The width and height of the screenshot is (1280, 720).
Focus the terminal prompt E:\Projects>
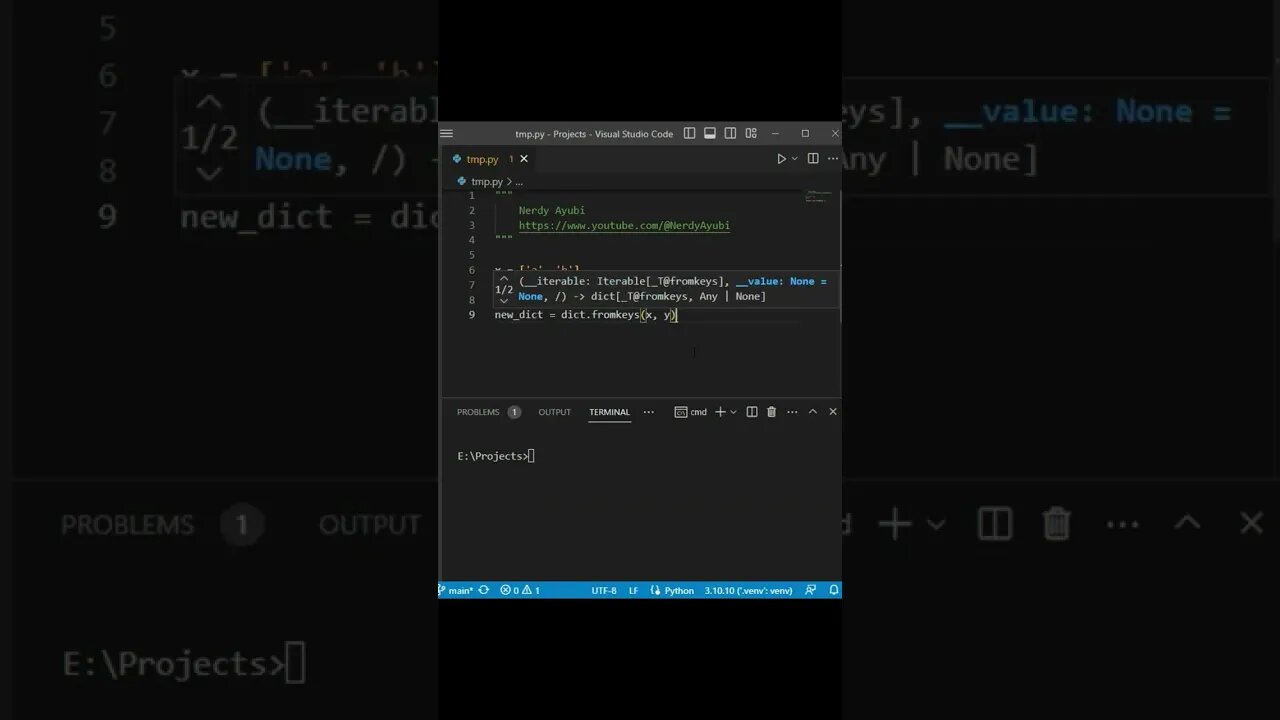coord(496,456)
